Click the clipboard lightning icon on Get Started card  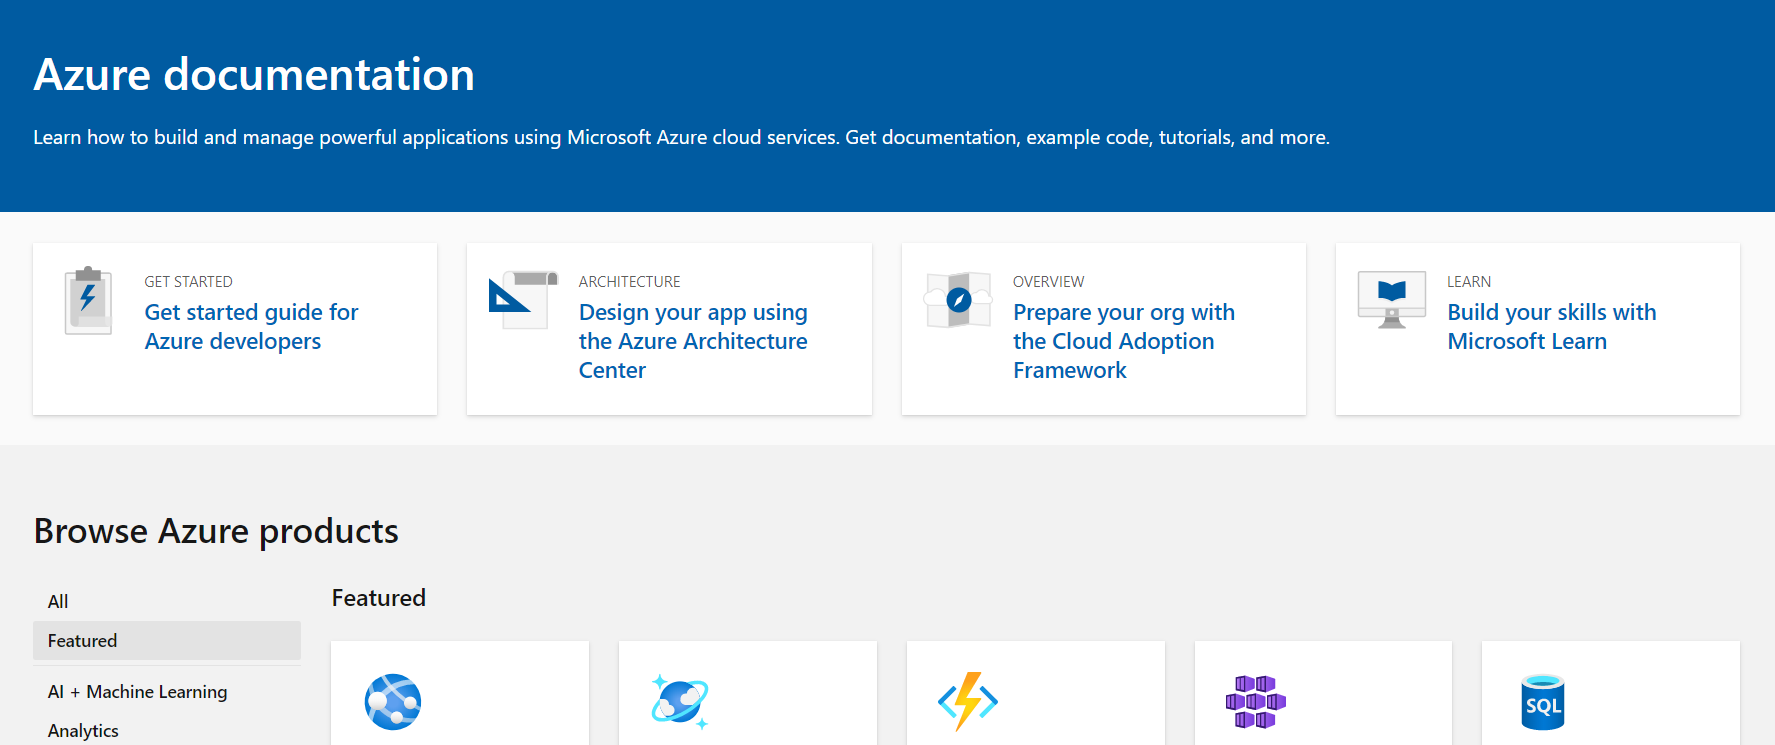[88, 301]
